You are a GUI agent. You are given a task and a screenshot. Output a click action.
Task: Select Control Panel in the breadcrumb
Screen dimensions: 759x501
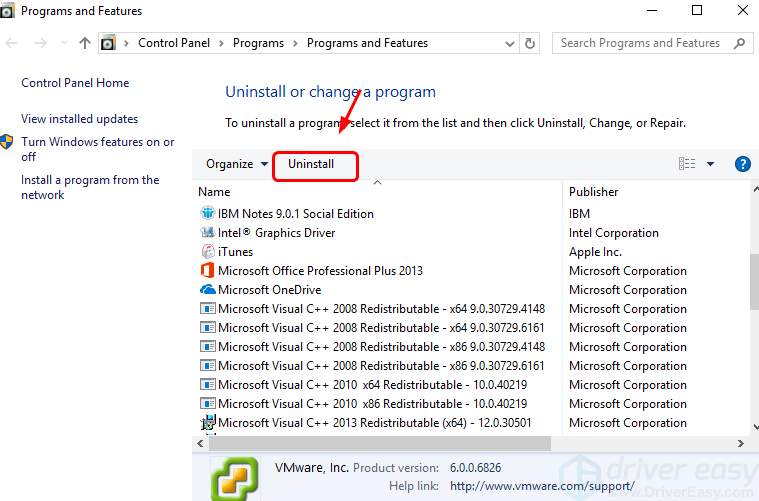[x=174, y=43]
